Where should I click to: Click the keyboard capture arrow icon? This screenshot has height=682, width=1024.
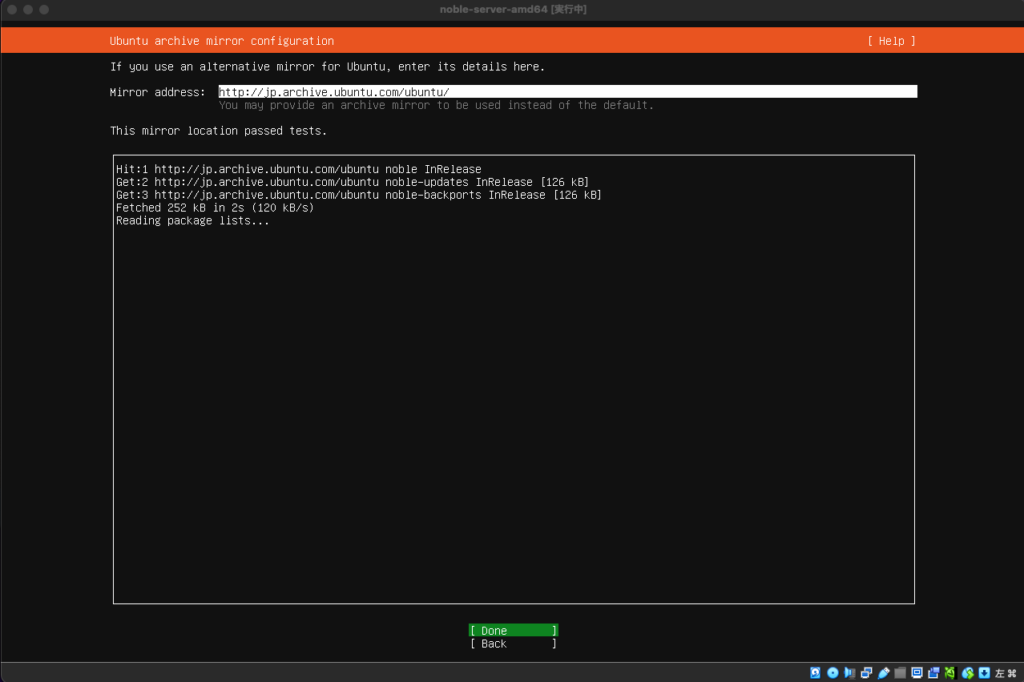(984, 673)
